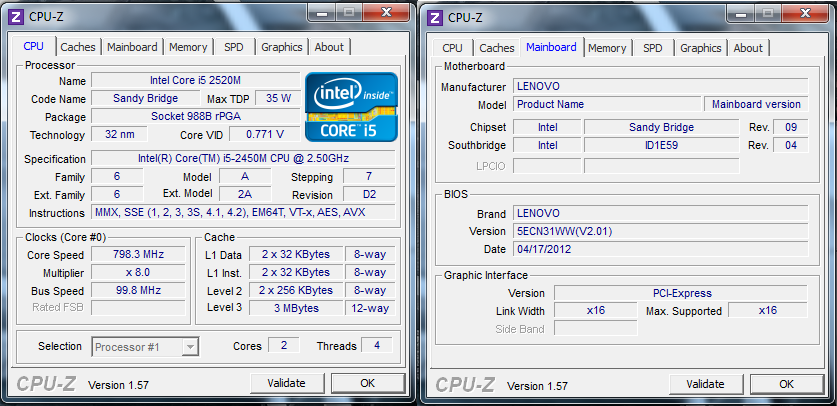Viewport: 837px width, 406px height.
Task: Click the Specification field 'i5-2450M CPU @ 2.50GHz'
Action: [x=243, y=158]
